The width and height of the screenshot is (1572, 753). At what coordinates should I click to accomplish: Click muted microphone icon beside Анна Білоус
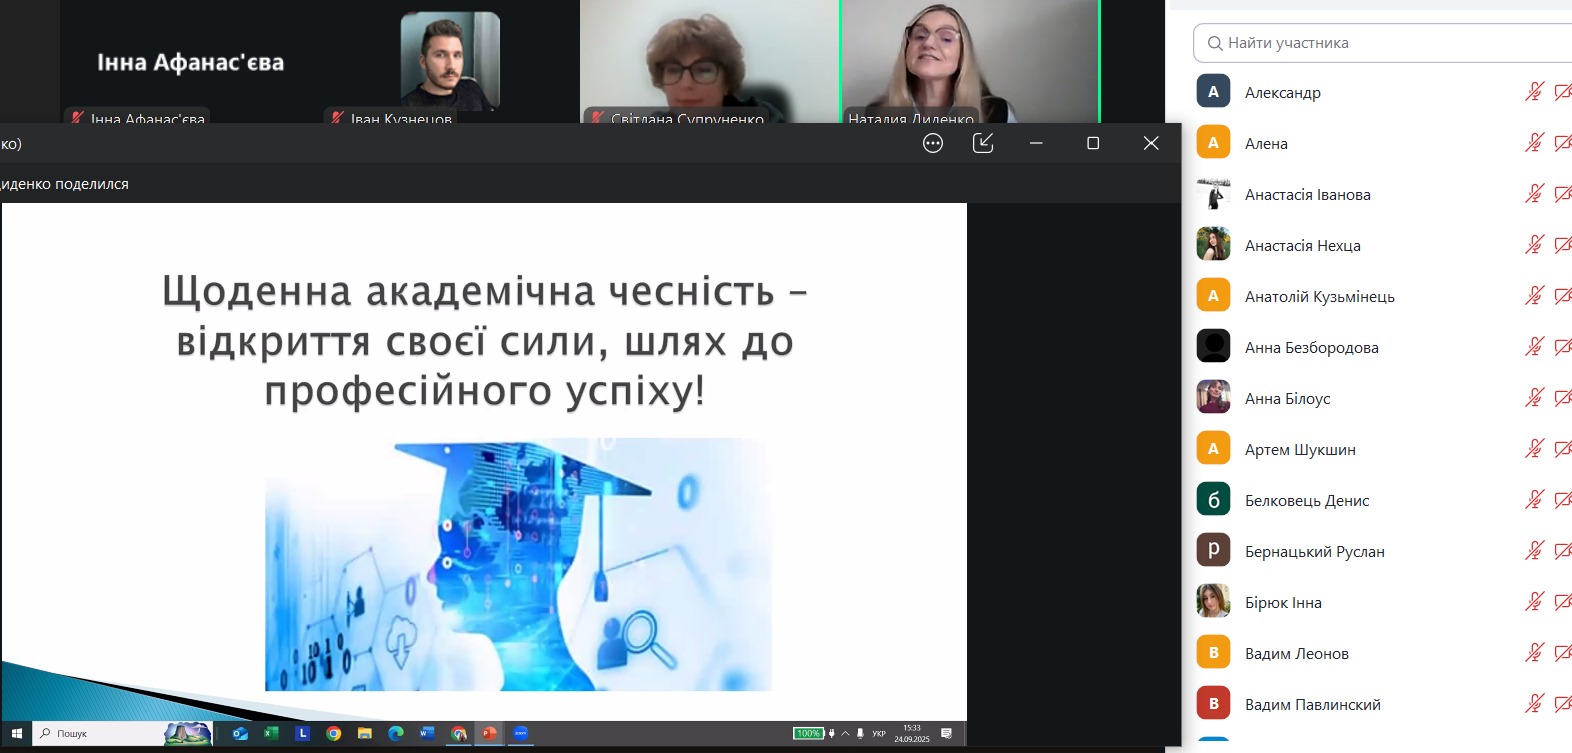click(x=1534, y=398)
